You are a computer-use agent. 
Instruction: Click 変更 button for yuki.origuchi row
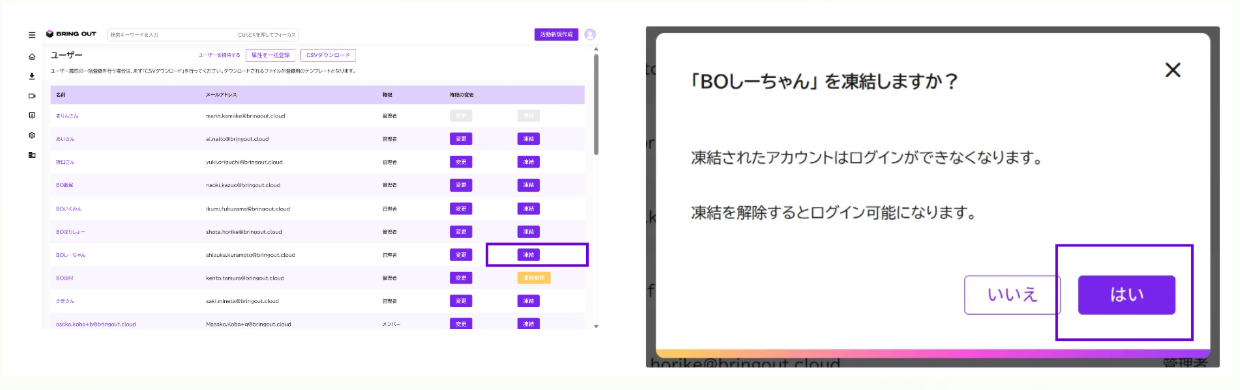461,161
